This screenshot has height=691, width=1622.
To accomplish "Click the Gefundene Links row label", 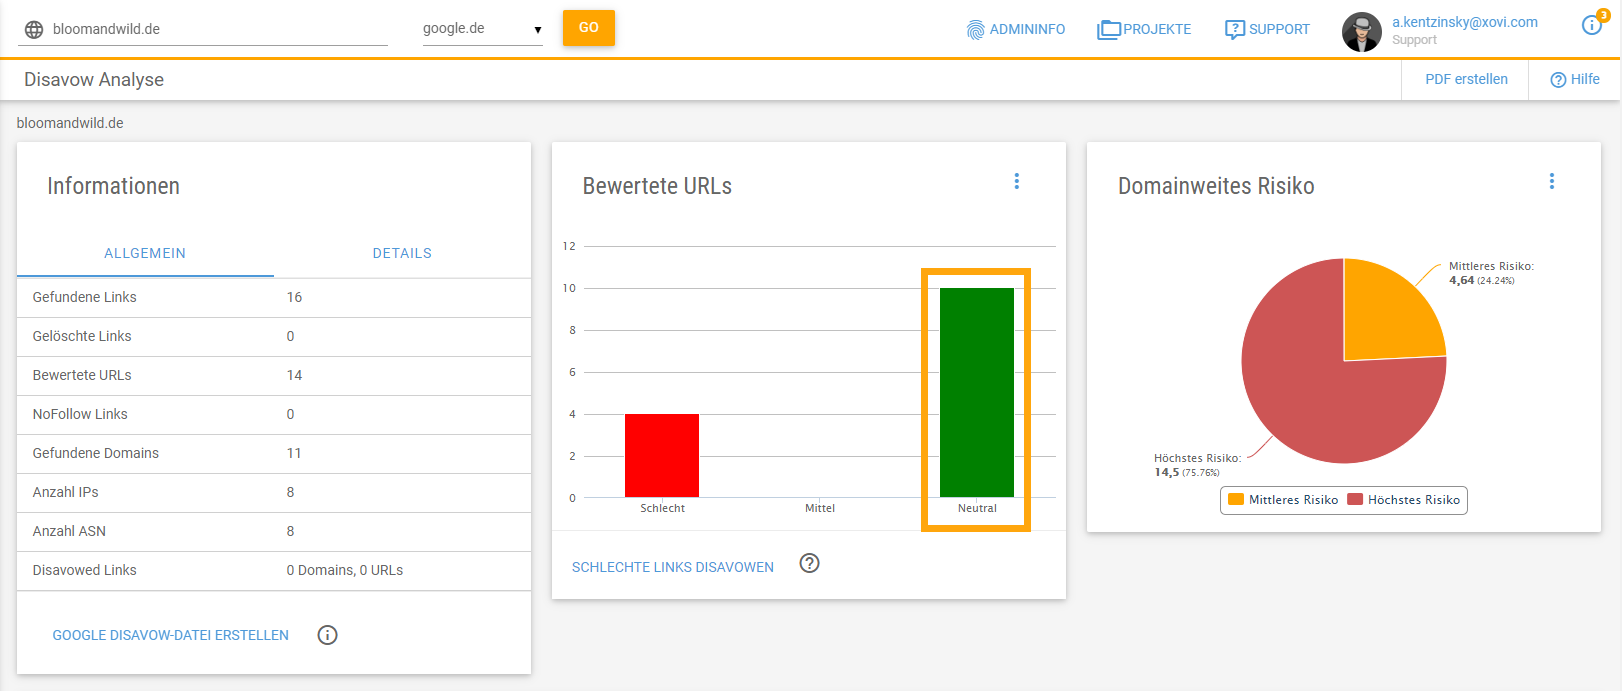I will point(85,297).
